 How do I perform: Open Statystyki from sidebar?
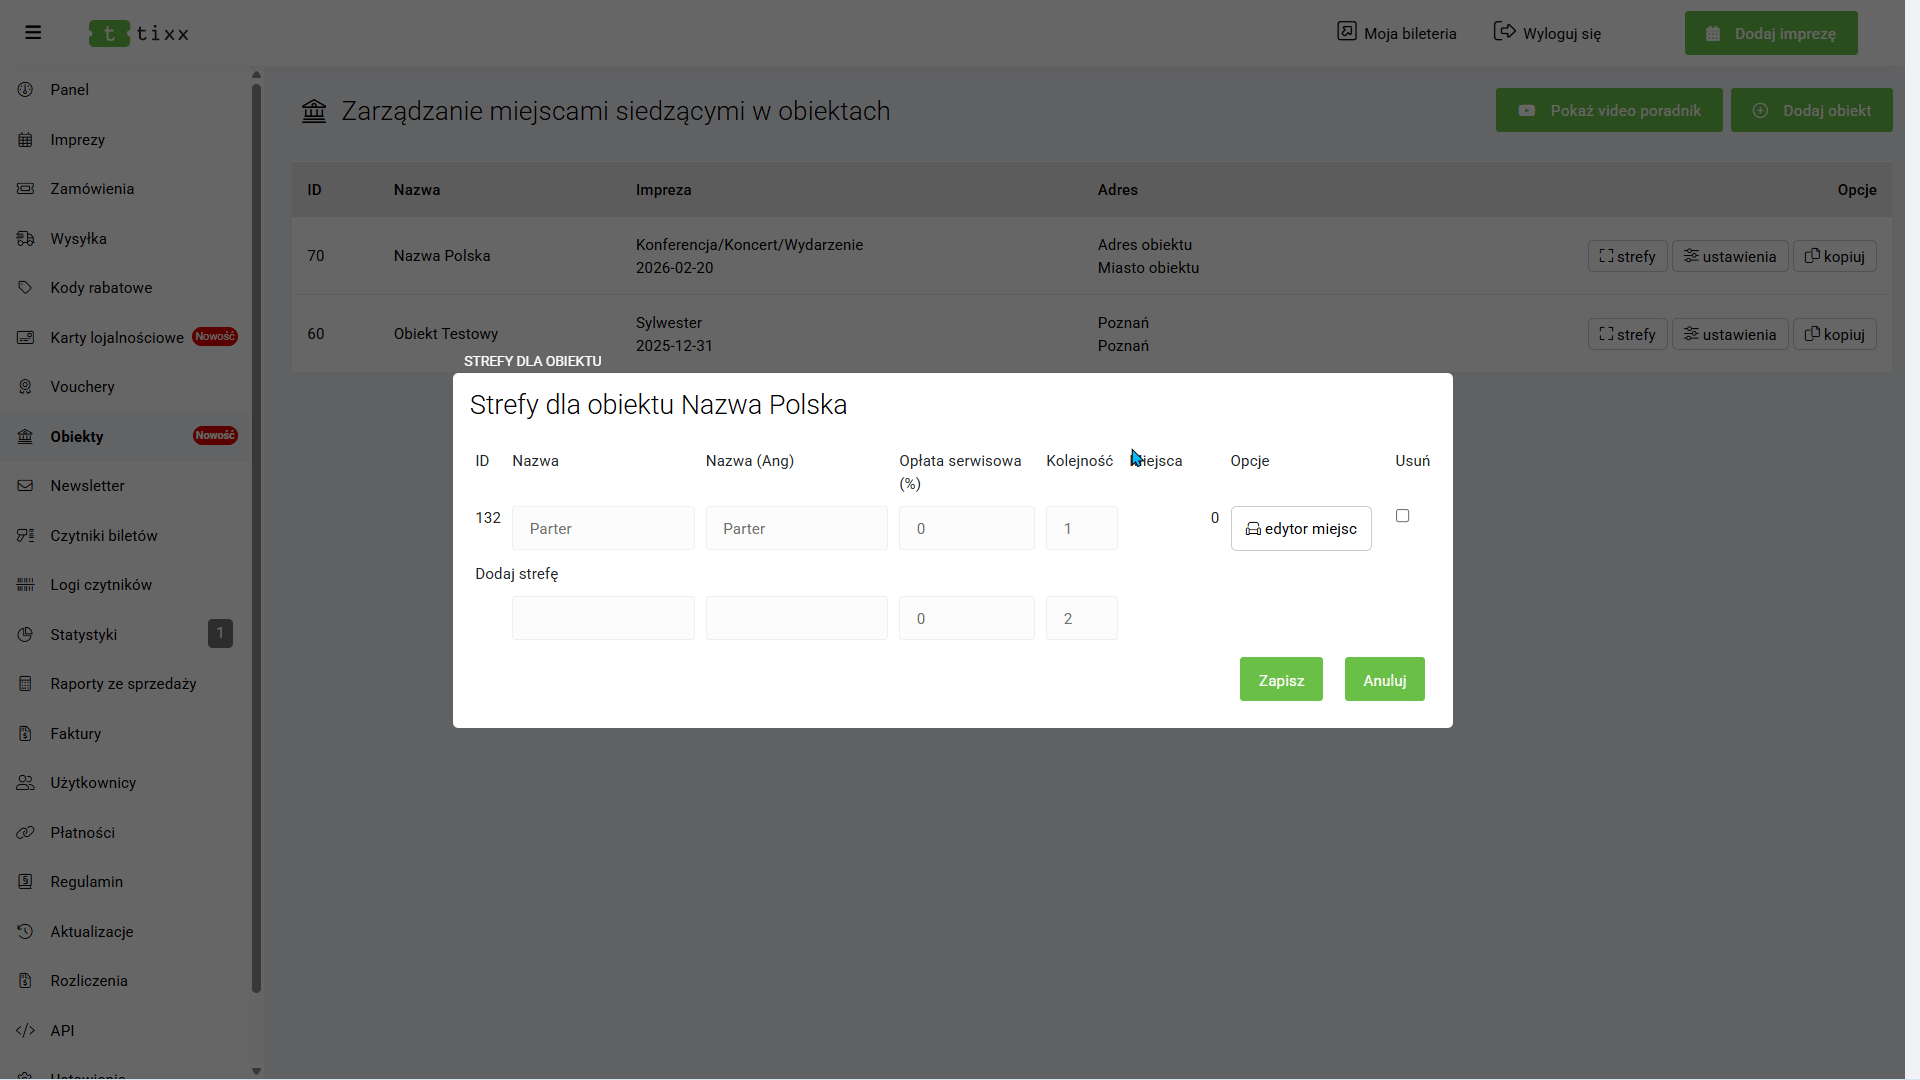84,635
